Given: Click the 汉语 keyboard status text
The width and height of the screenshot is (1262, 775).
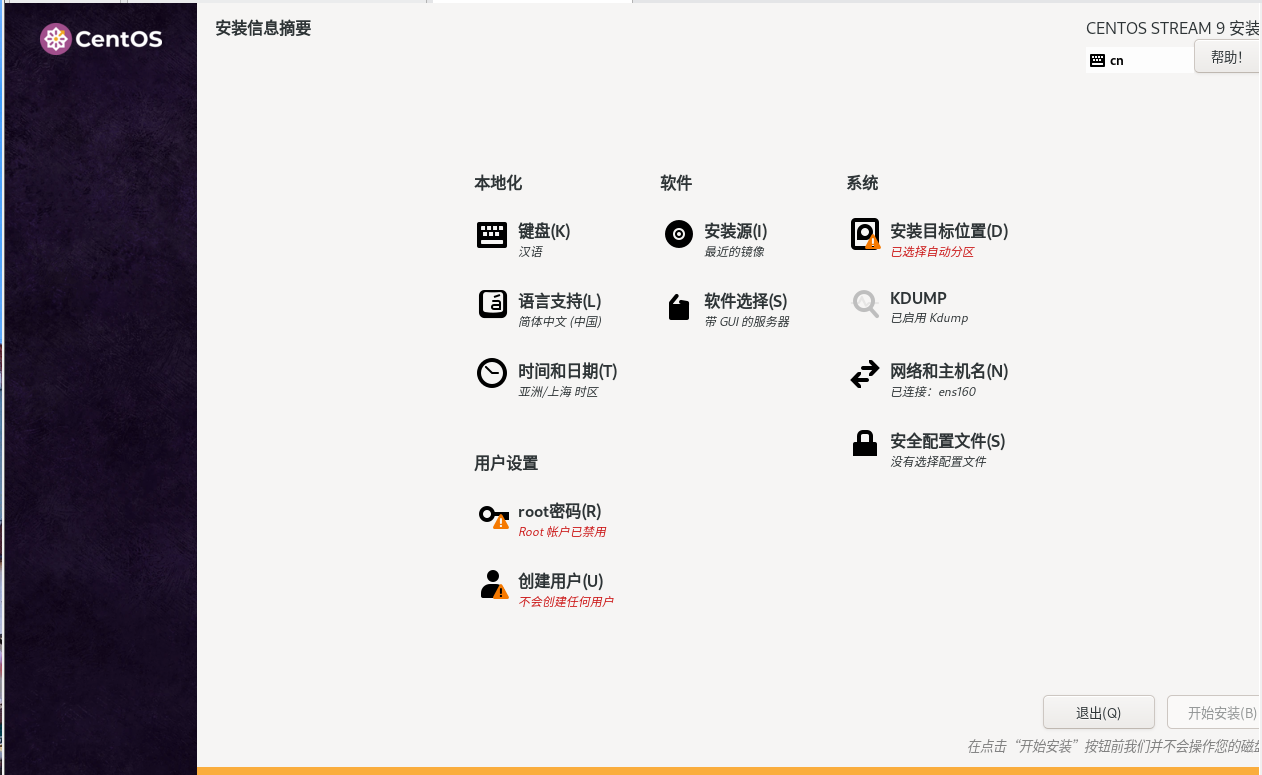Looking at the screenshot, I should [x=530, y=252].
